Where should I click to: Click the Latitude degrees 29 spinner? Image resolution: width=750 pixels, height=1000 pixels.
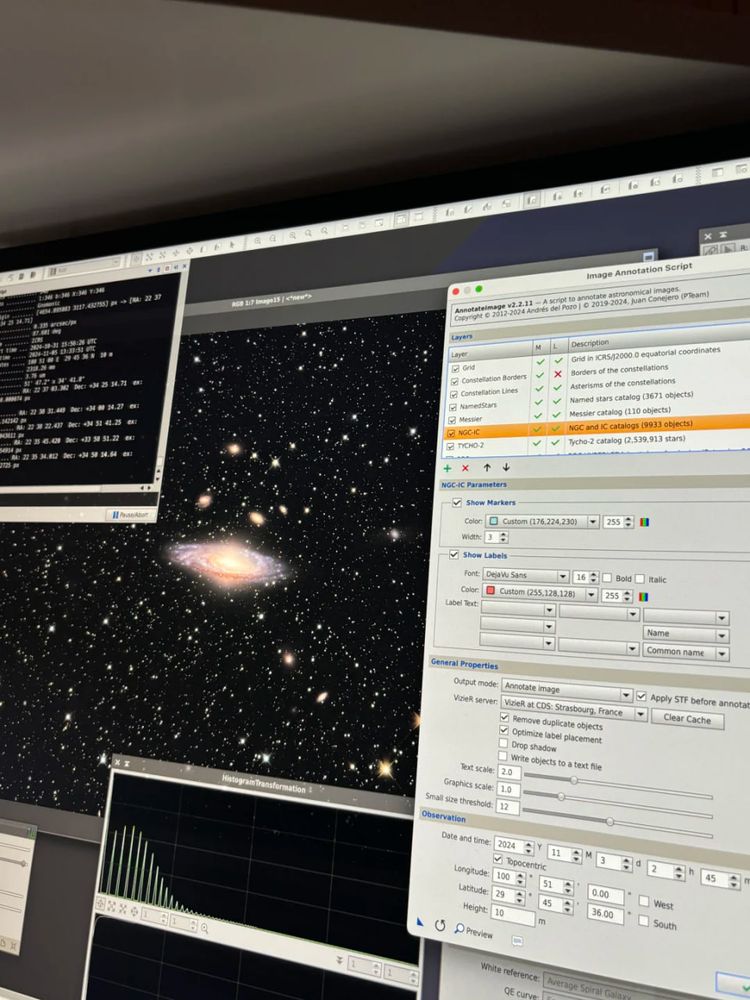pos(509,895)
